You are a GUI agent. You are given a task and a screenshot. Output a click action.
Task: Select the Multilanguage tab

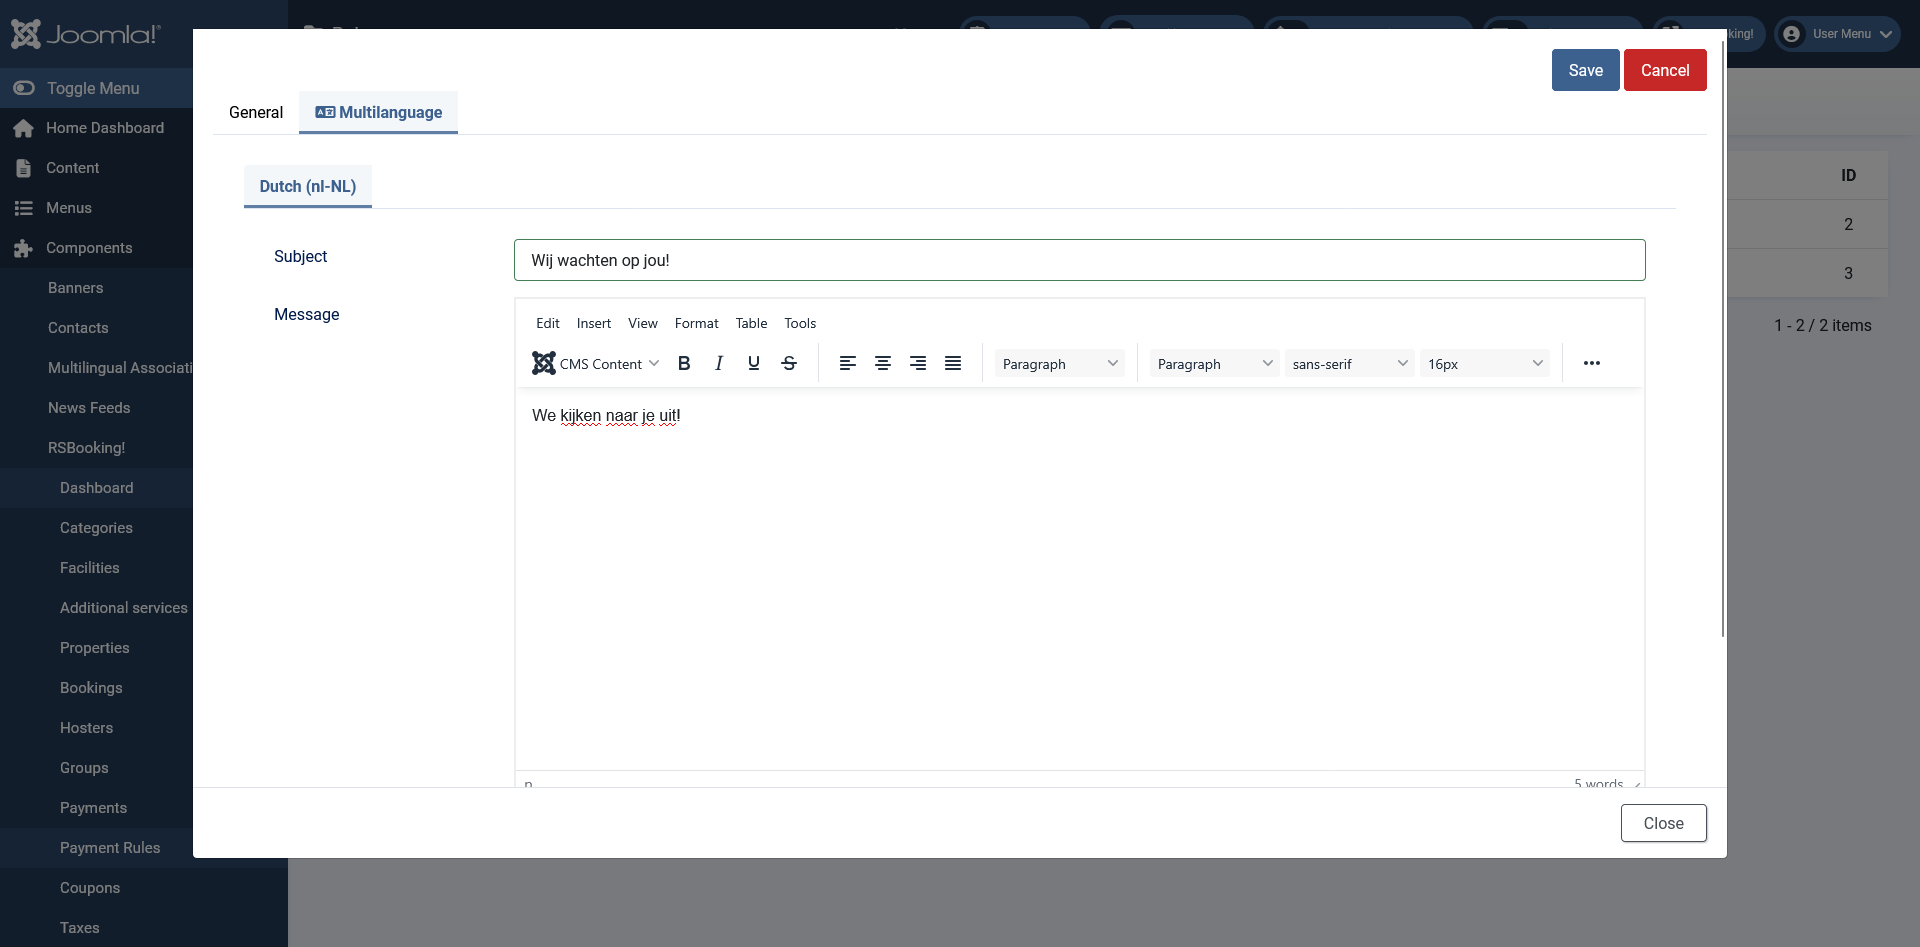[x=379, y=112]
